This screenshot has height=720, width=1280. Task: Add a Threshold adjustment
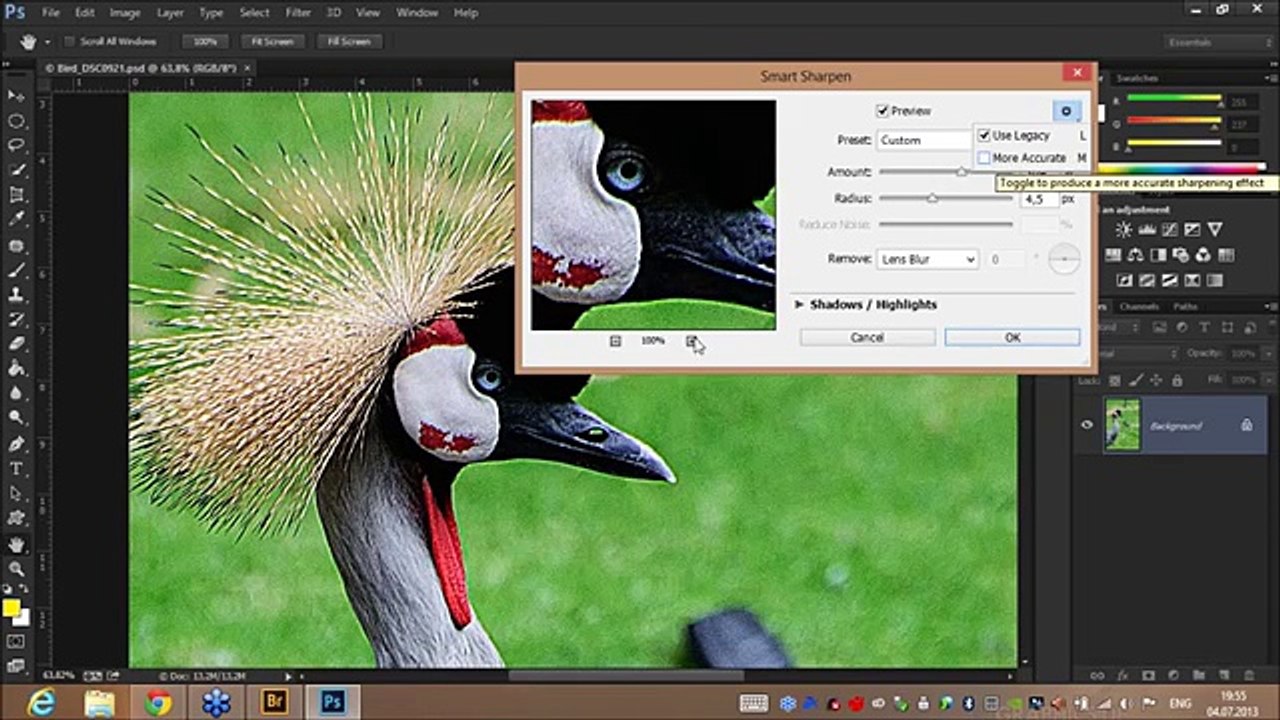1169,280
